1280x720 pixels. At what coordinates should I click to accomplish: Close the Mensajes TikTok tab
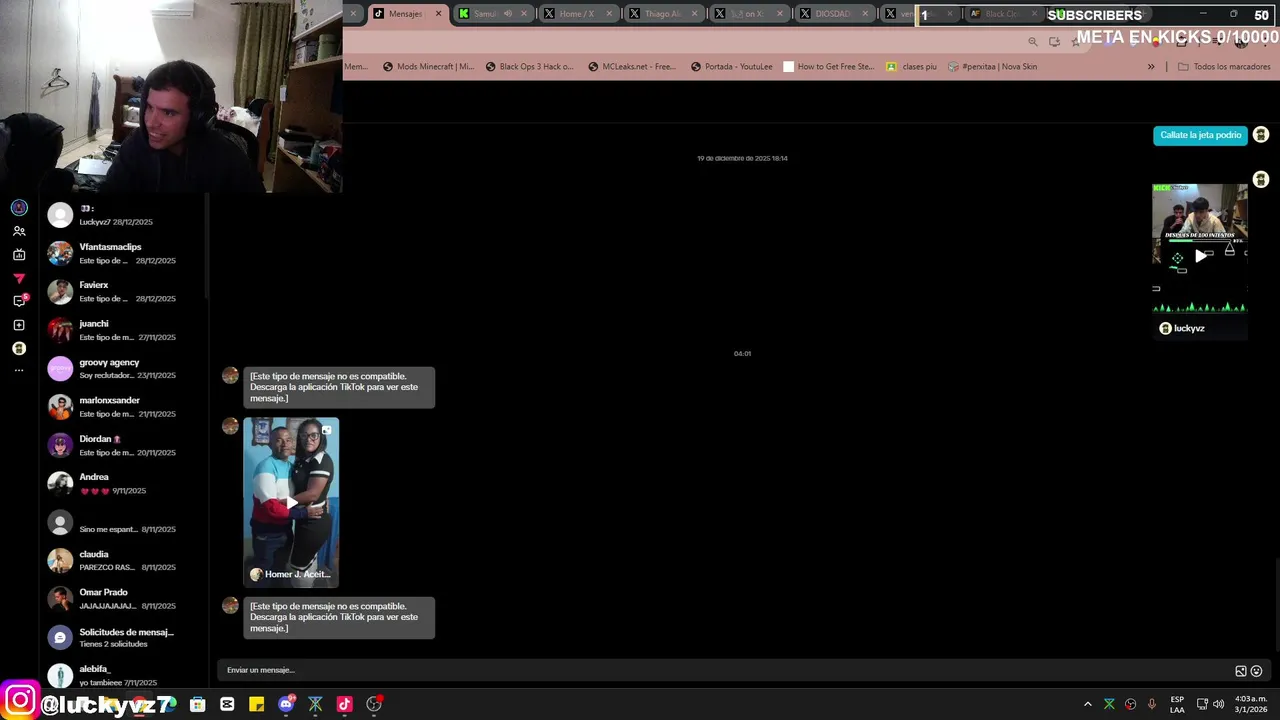pyautogui.click(x=438, y=14)
